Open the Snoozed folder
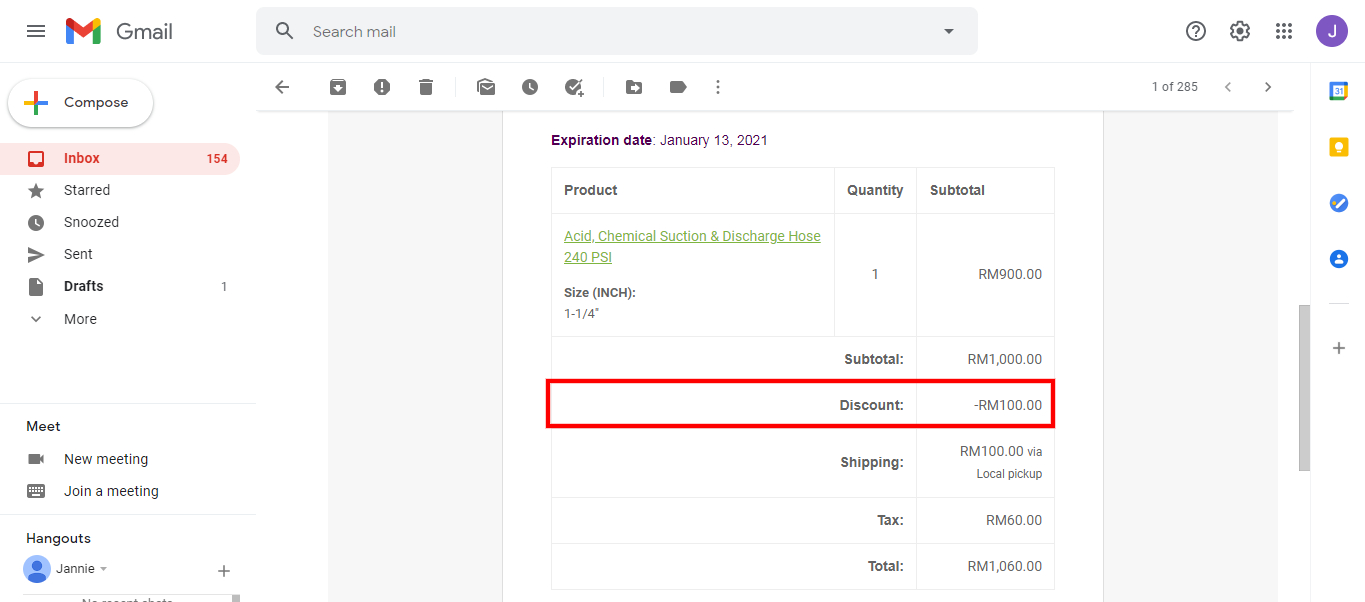1365x602 pixels. click(120, 222)
